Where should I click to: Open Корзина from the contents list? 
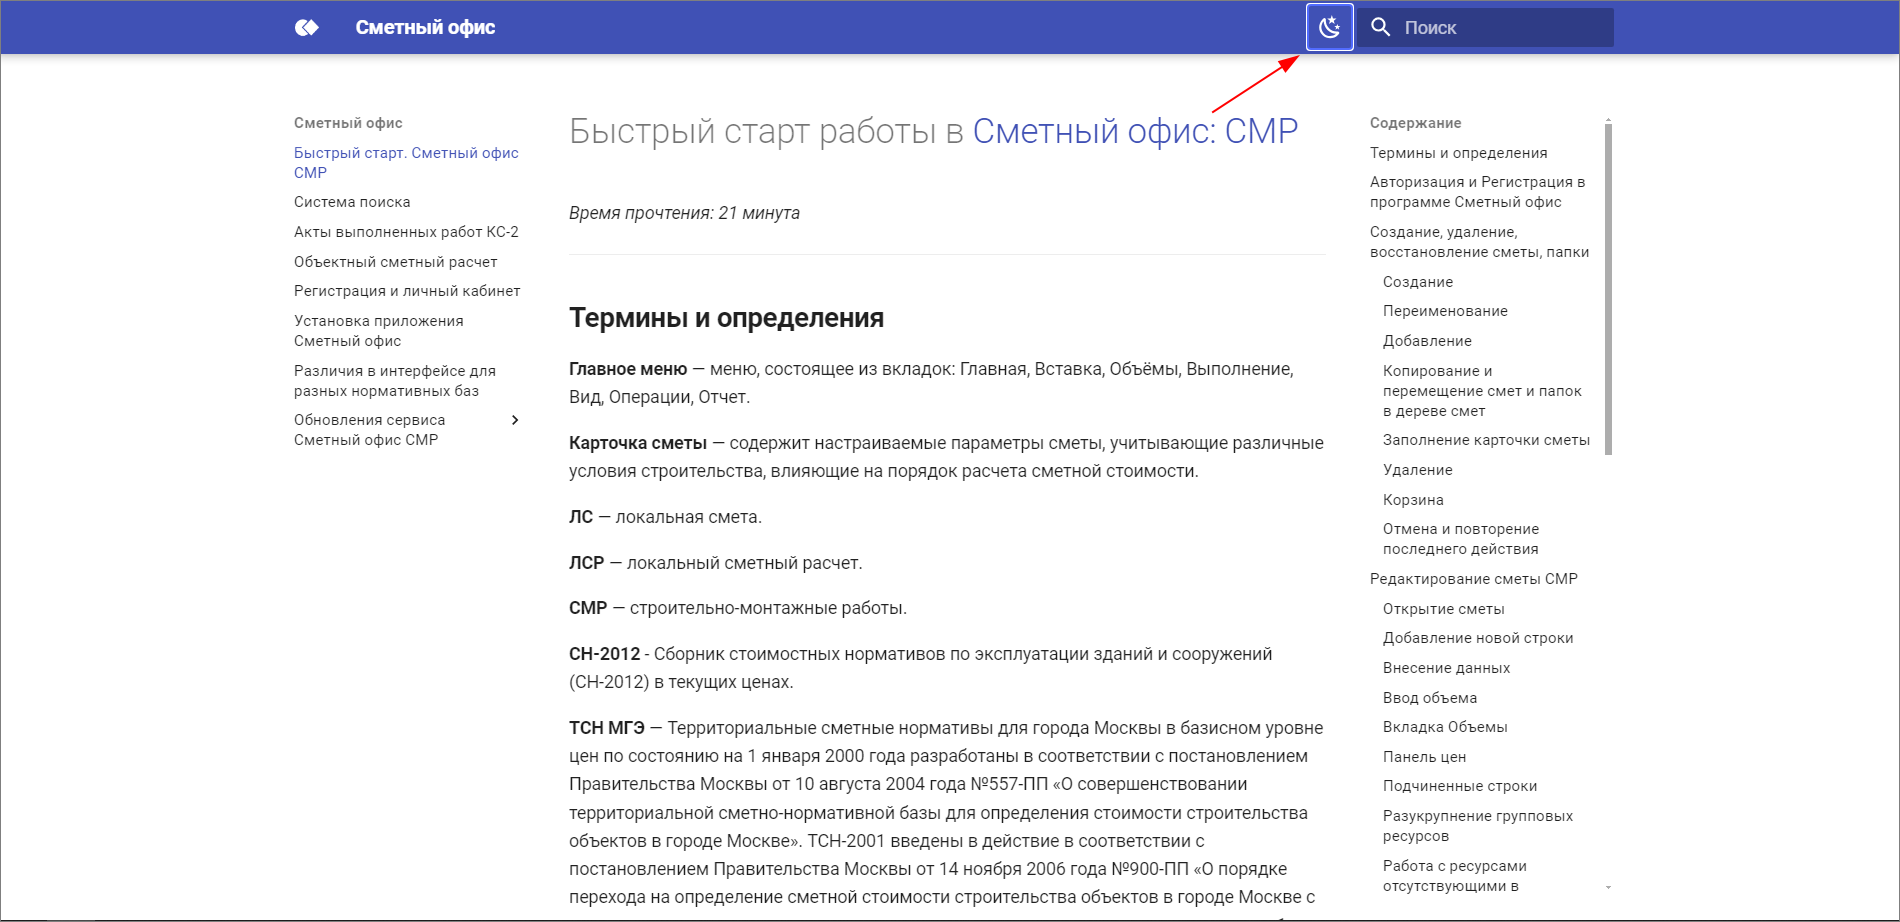(x=1413, y=499)
